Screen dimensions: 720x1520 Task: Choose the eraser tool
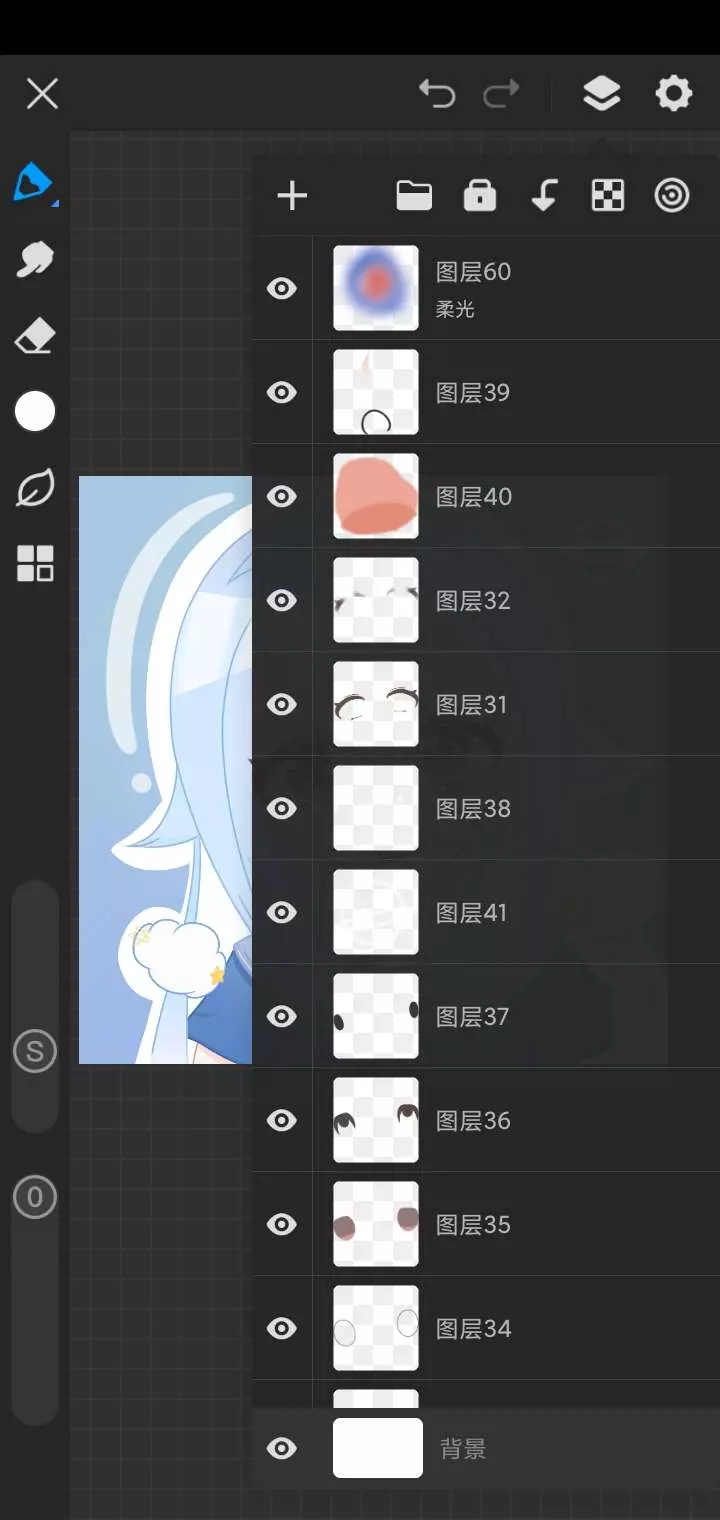click(x=35, y=337)
